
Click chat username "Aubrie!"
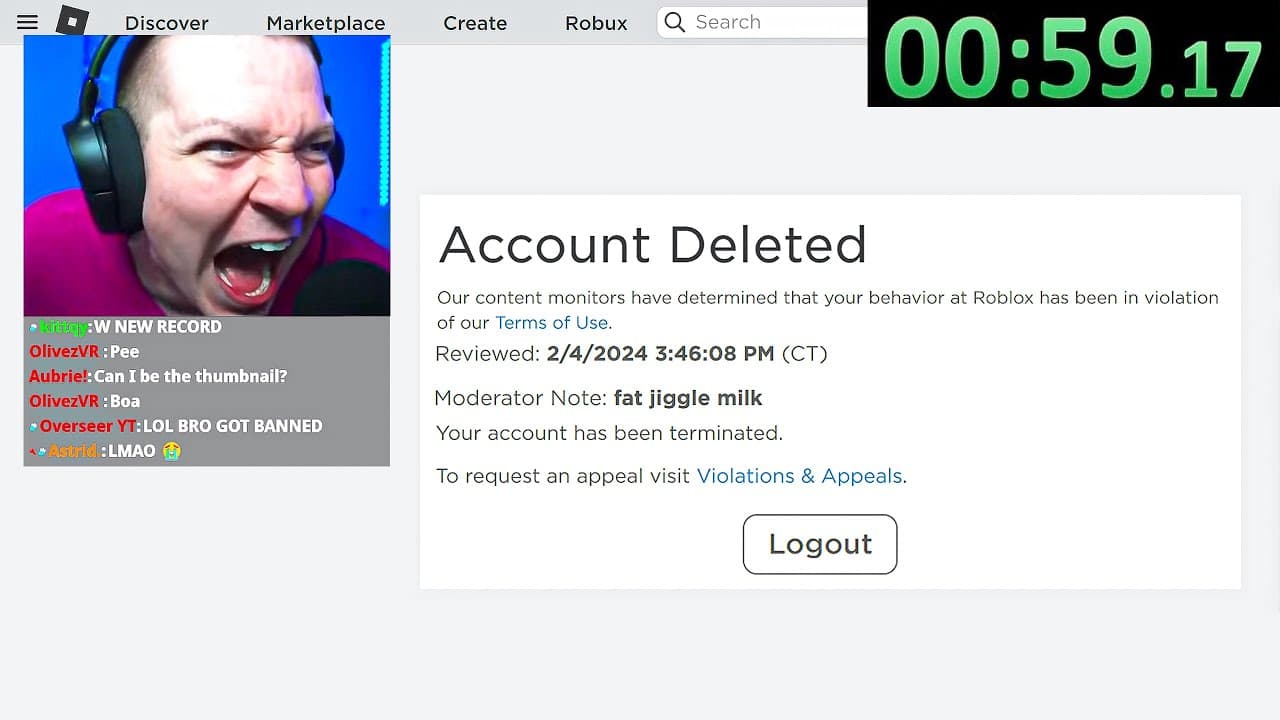click(x=58, y=376)
